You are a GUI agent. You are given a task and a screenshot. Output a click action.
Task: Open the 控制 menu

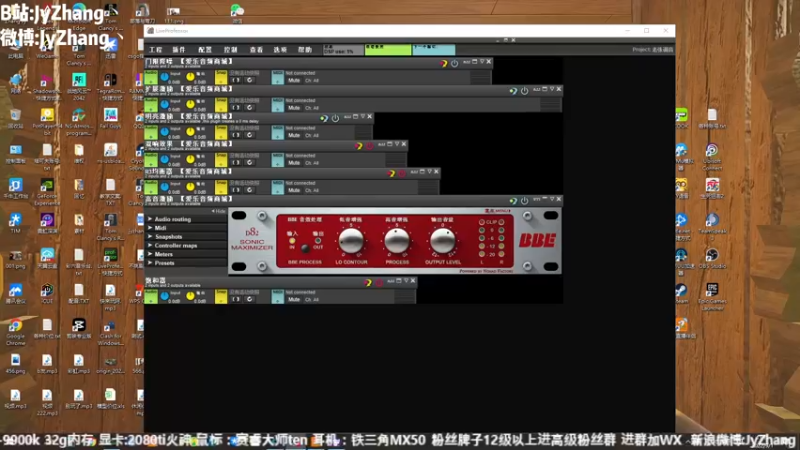(x=231, y=50)
